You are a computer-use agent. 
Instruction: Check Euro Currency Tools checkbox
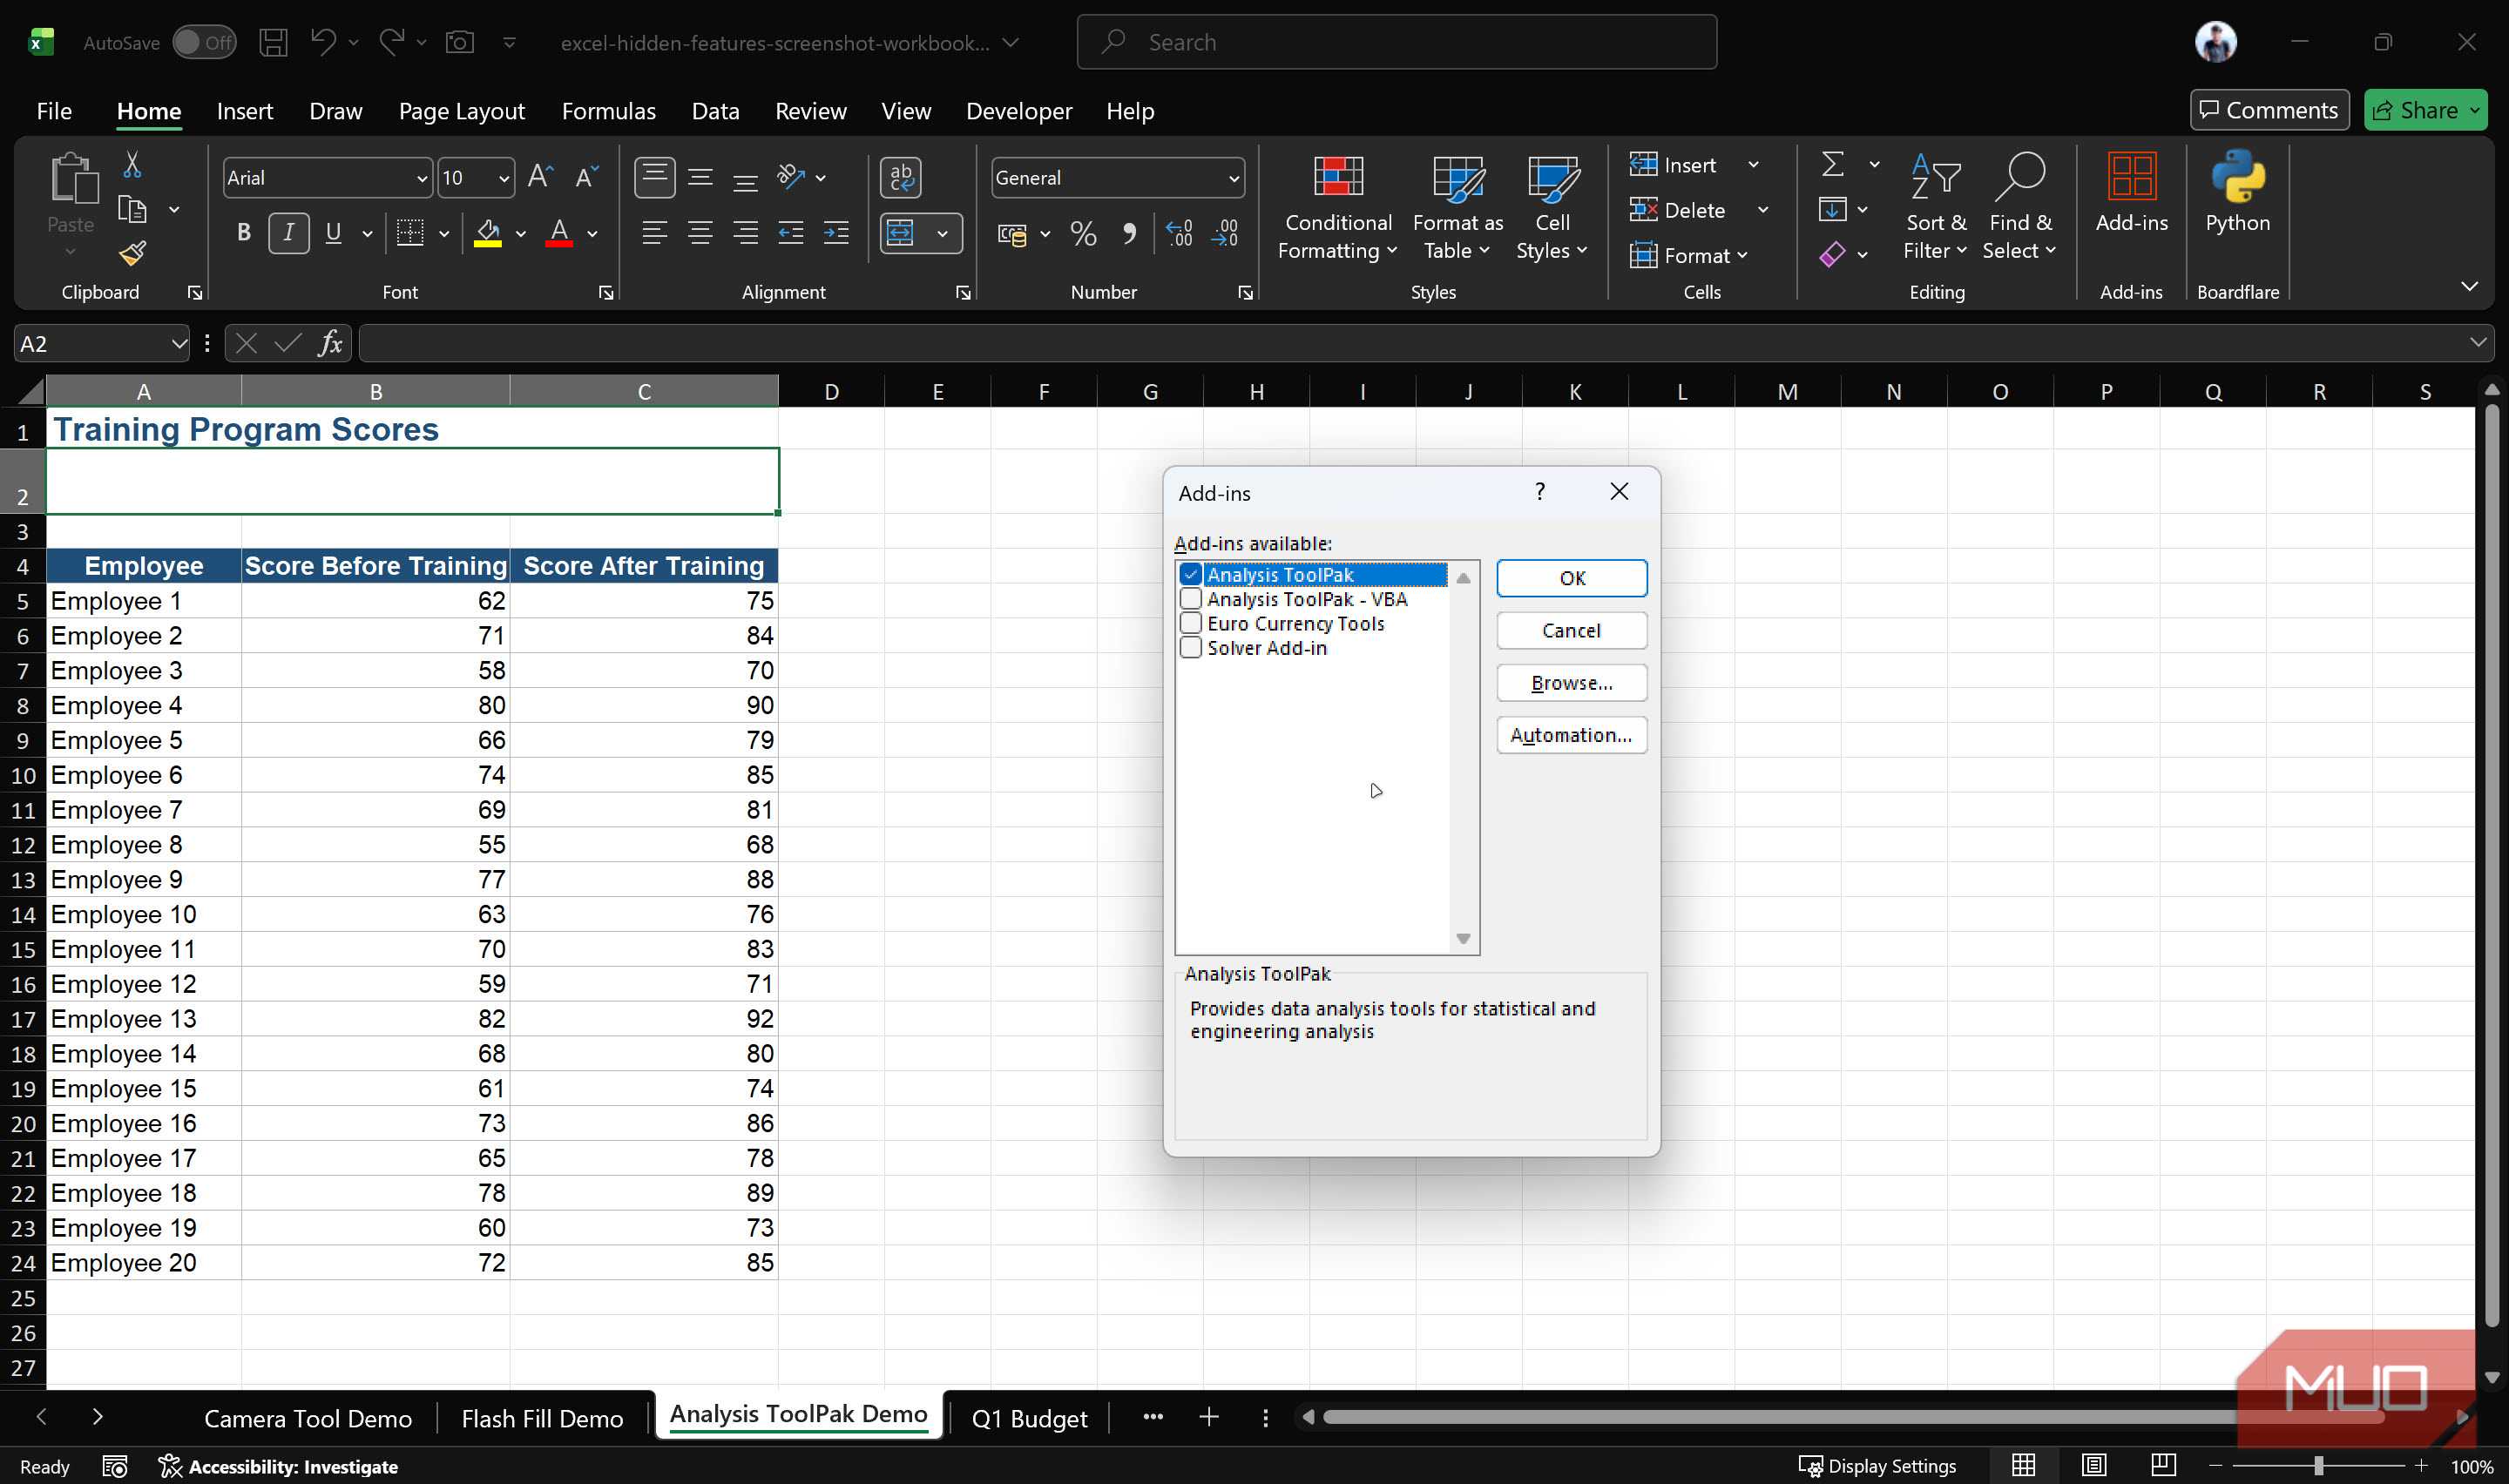(x=1190, y=623)
